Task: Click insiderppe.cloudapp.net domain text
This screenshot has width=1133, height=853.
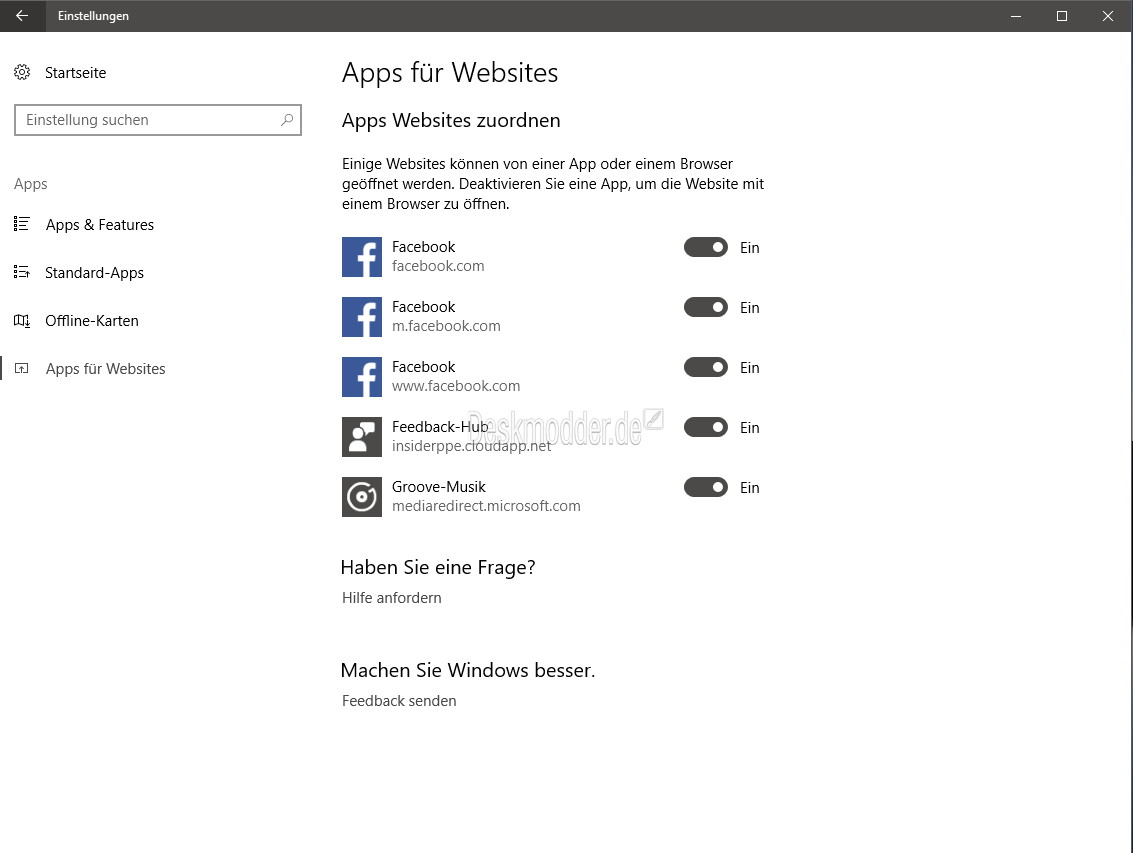Action: [471, 446]
